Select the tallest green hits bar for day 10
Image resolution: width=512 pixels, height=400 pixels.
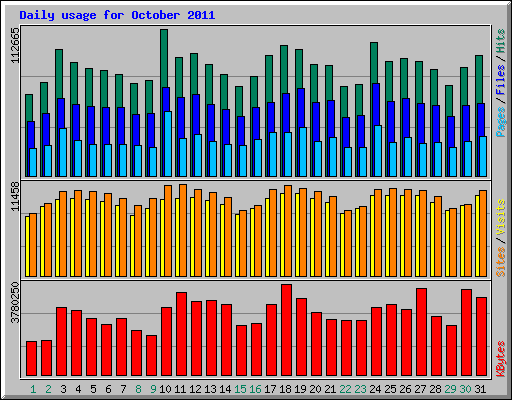click(164, 58)
